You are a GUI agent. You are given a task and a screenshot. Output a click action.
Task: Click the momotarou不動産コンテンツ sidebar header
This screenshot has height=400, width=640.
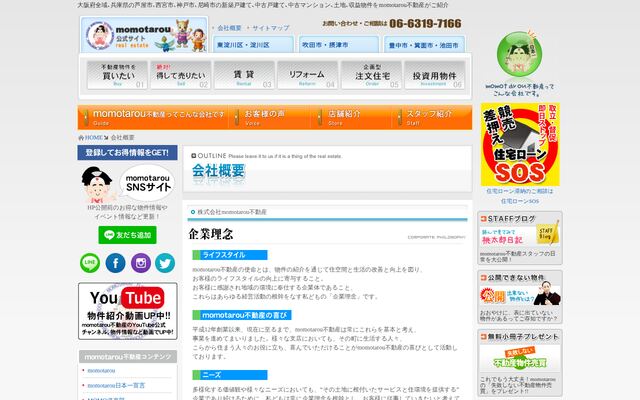pyautogui.click(x=128, y=357)
